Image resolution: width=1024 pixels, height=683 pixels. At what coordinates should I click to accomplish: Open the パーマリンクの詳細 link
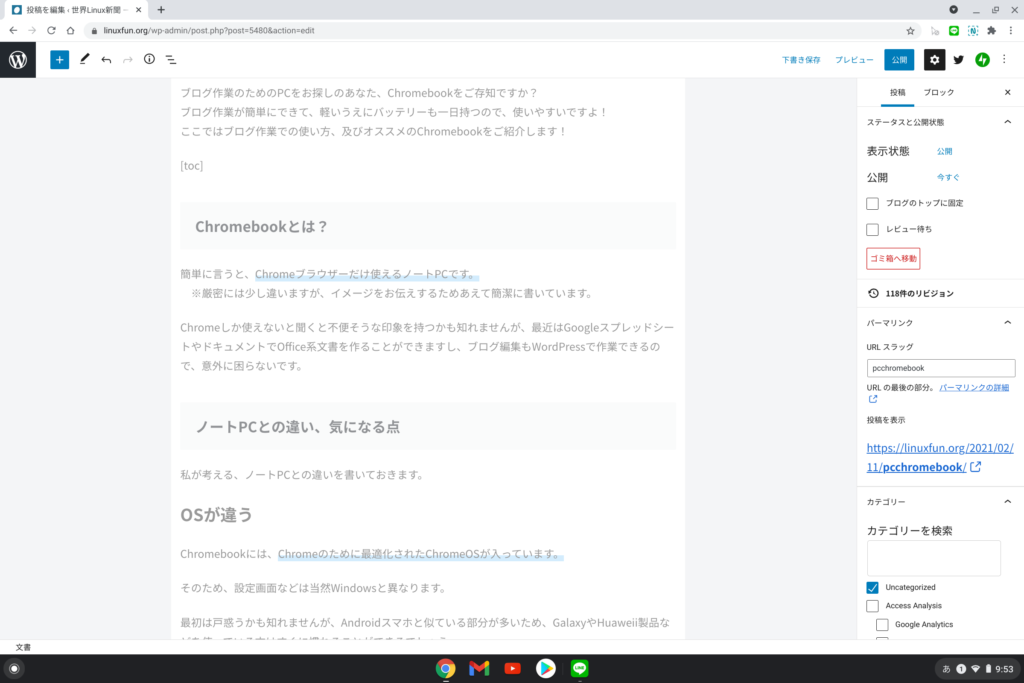click(974, 387)
